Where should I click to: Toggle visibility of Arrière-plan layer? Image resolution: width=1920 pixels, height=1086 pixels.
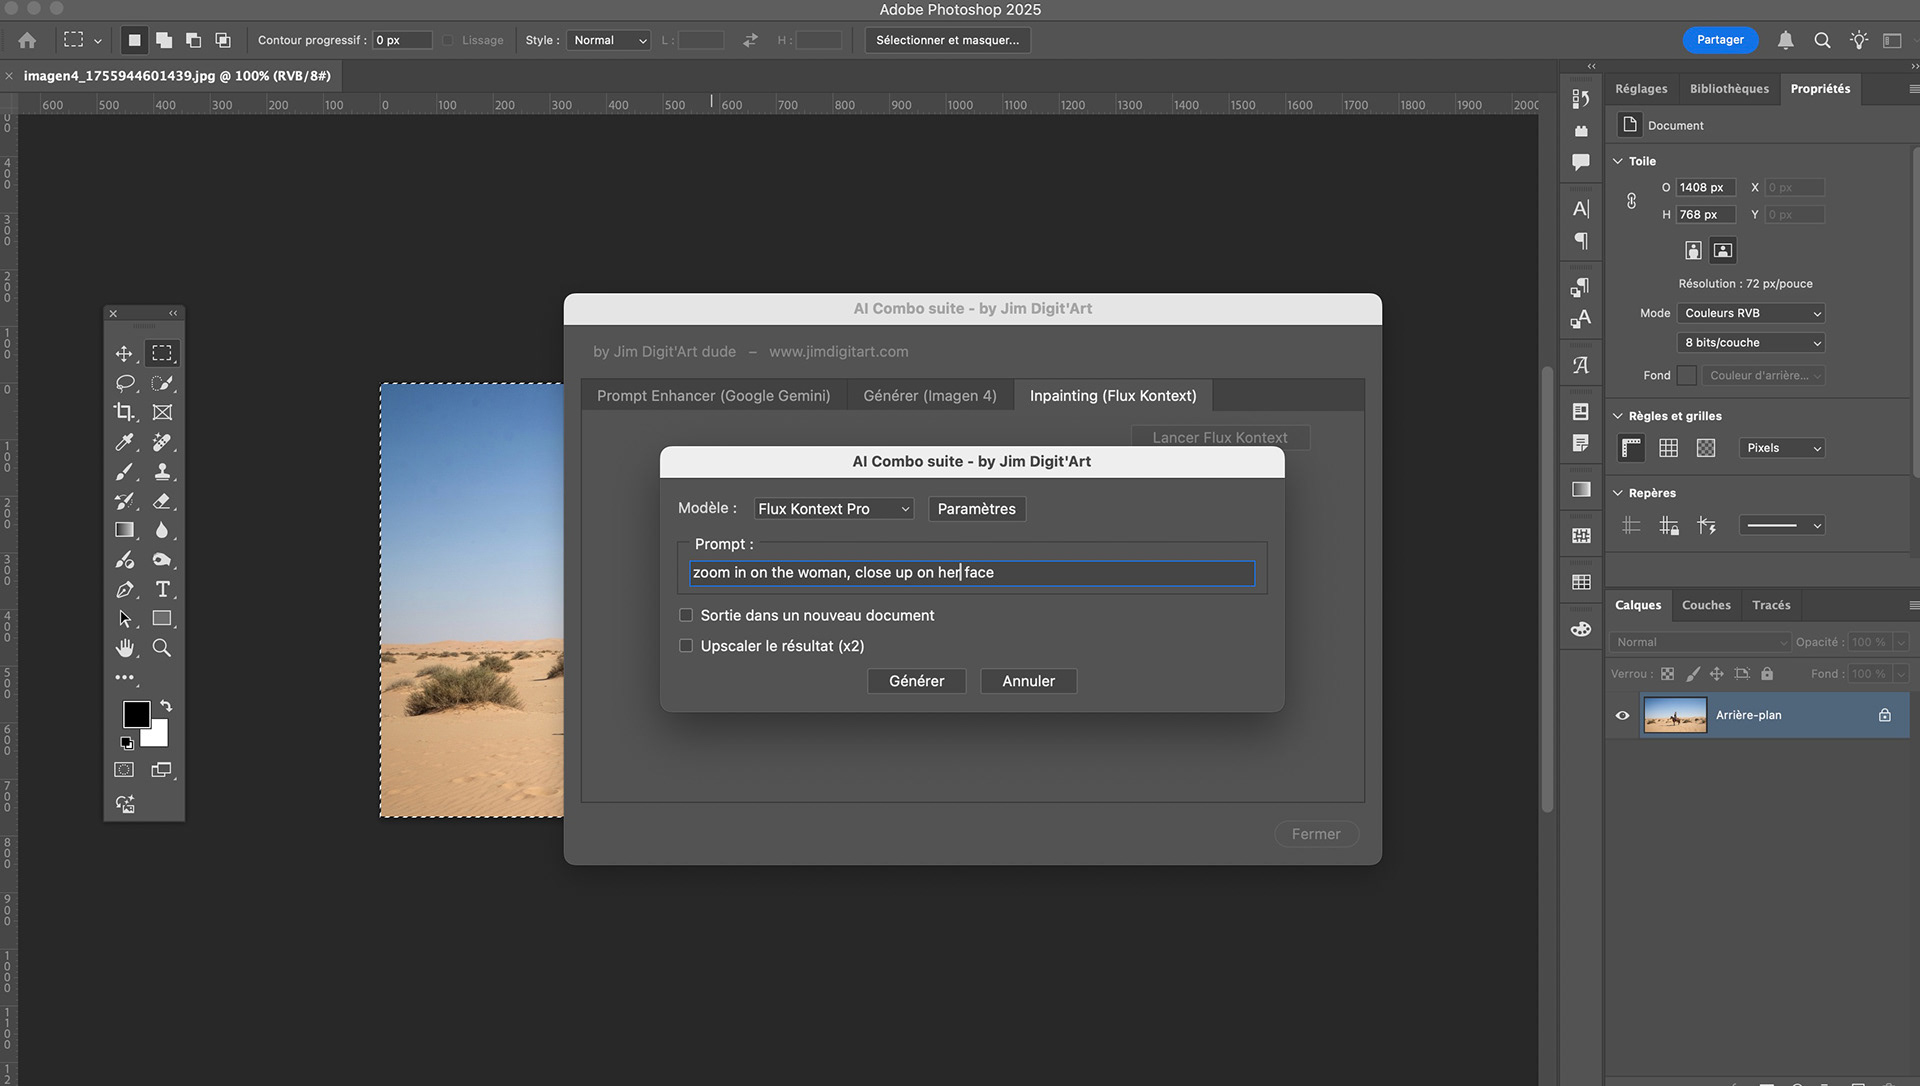pyautogui.click(x=1622, y=715)
